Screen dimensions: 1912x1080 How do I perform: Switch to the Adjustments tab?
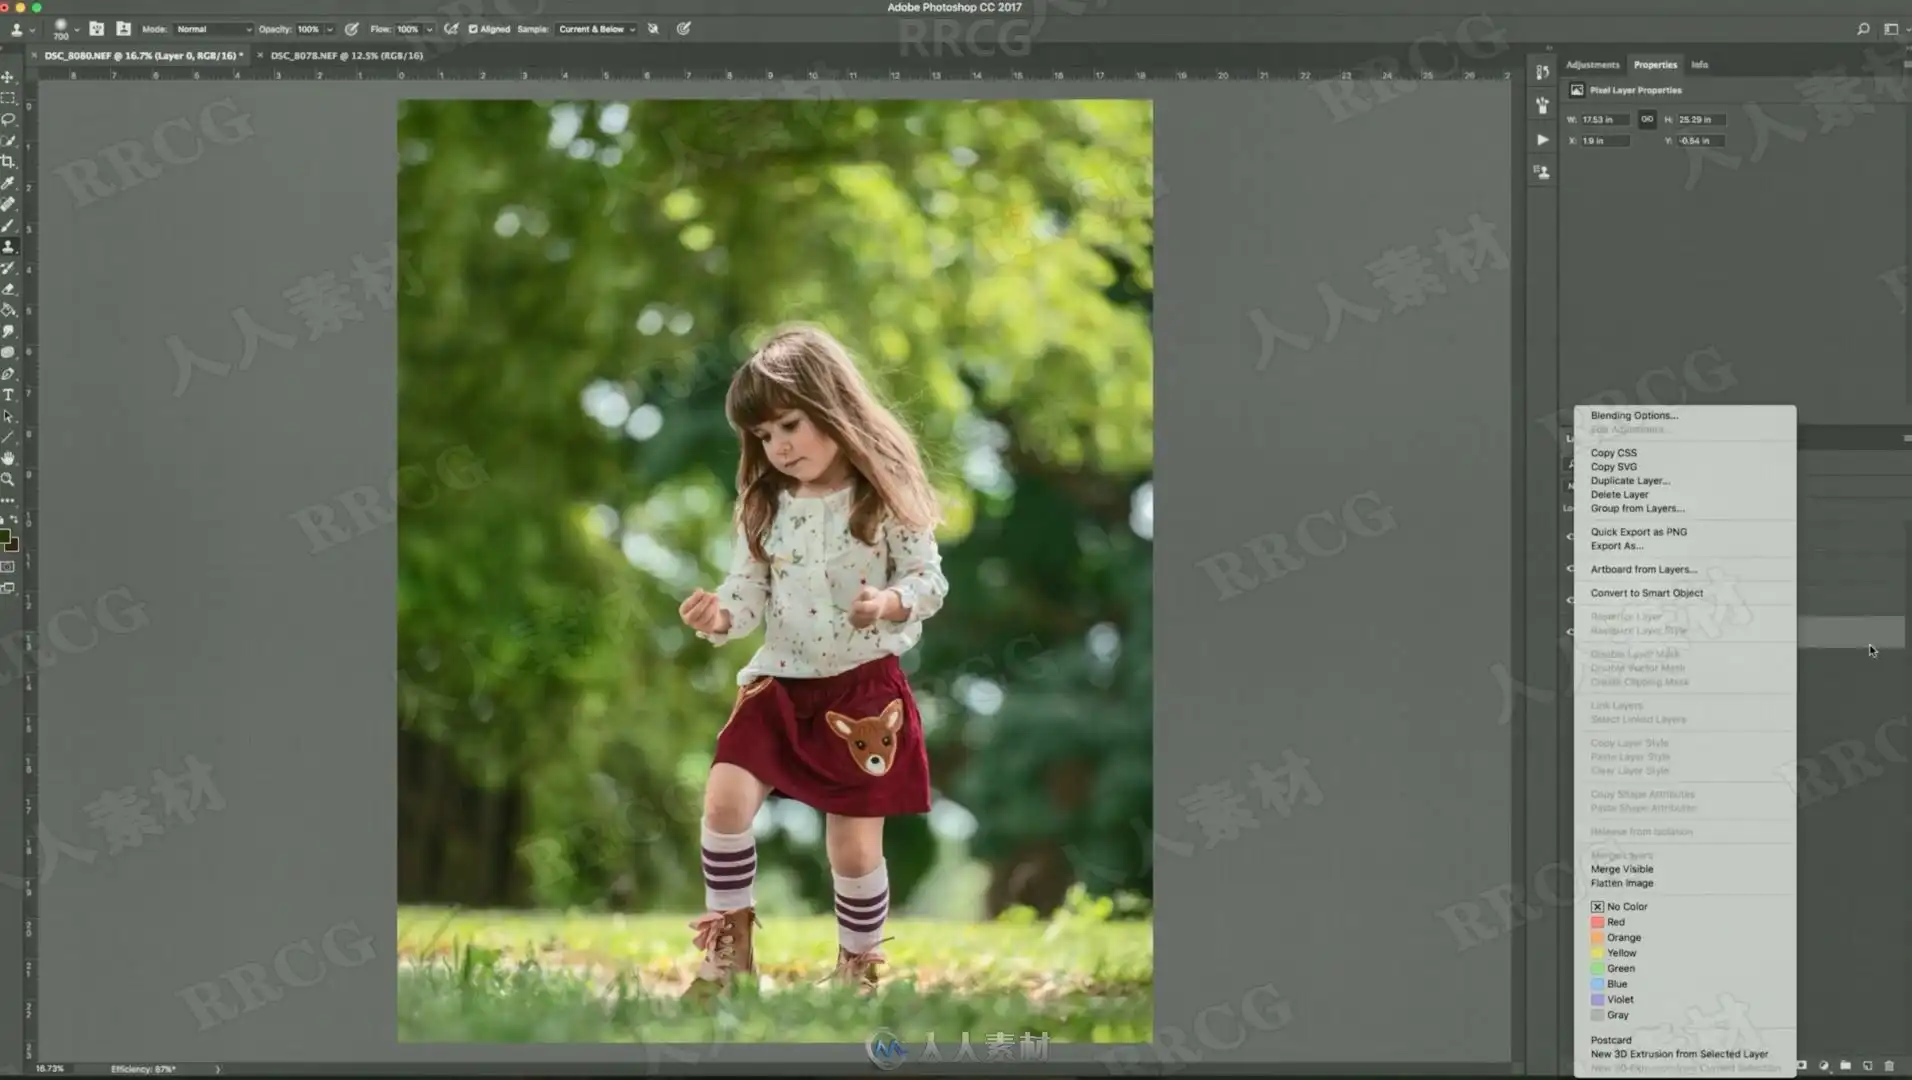[x=1592, y=65]
